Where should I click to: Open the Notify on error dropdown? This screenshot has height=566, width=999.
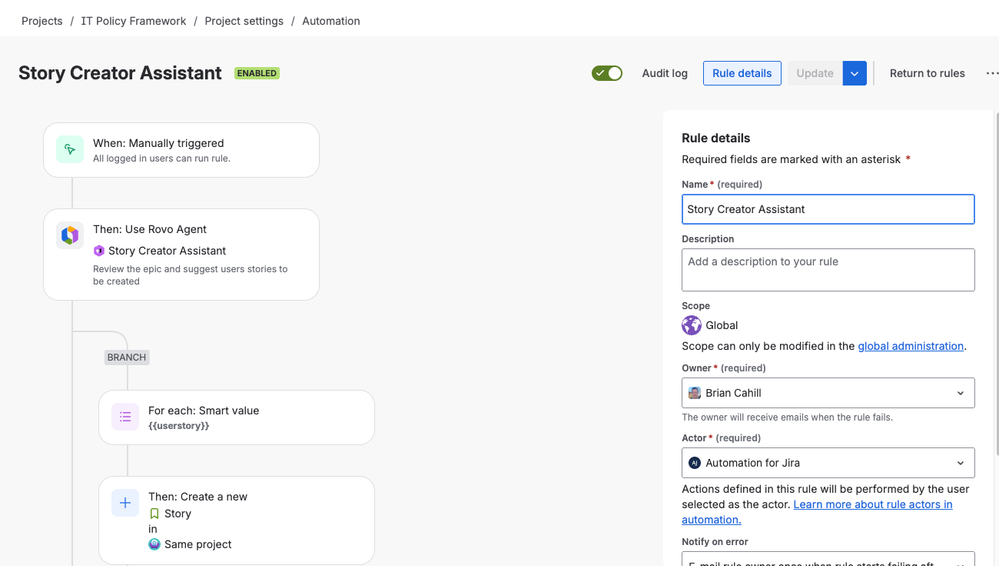tap(828, 559)
